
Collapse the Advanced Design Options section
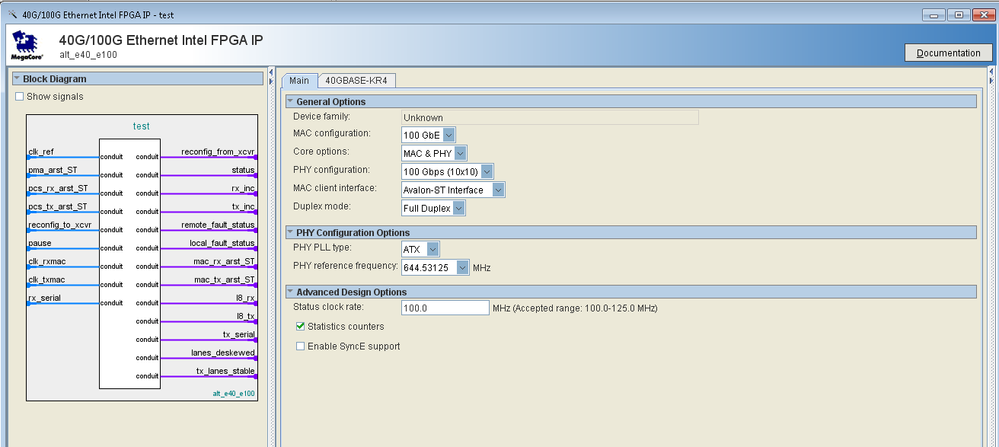click(x=290, y=292)
